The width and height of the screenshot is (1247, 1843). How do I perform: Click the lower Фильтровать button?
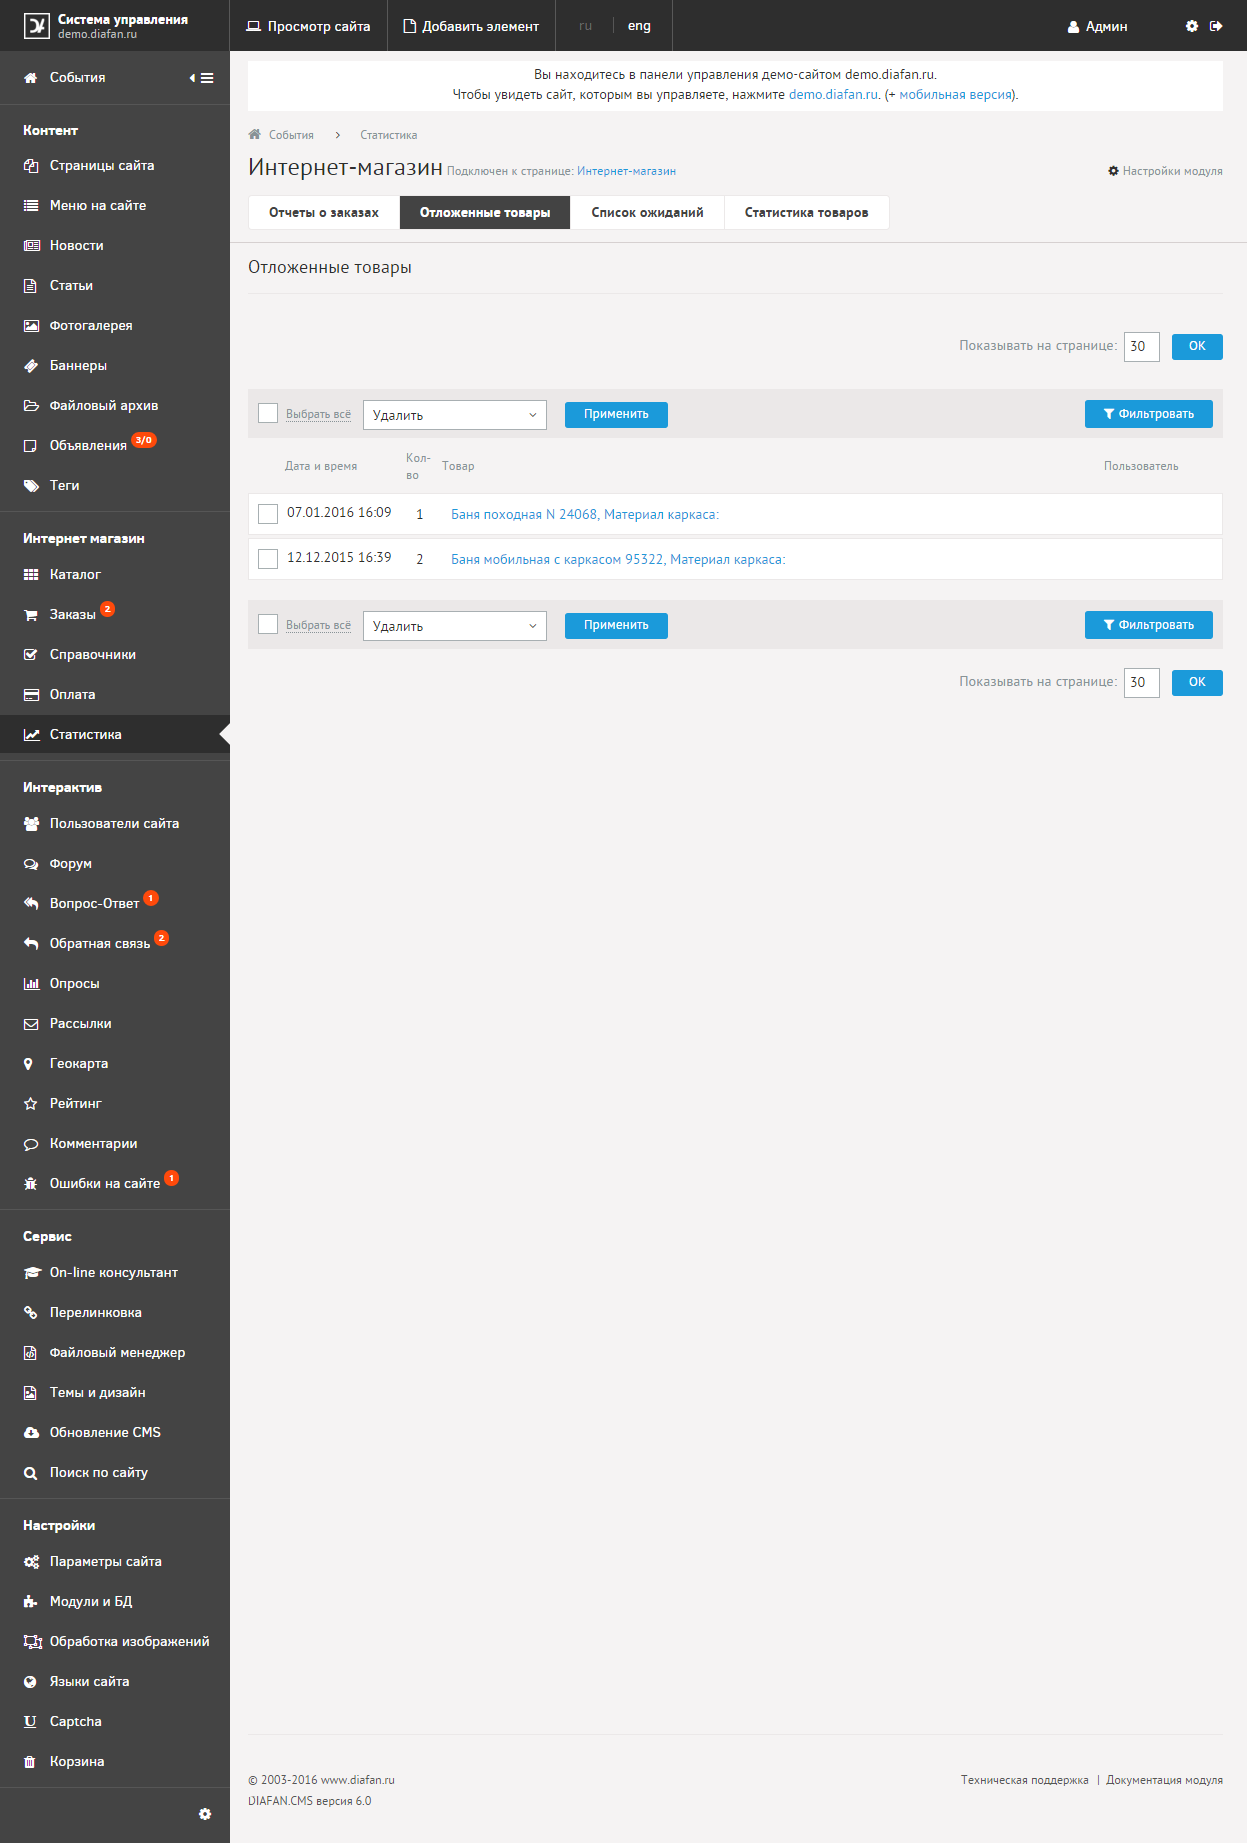pyautogui.click(x=1149, y=625)
